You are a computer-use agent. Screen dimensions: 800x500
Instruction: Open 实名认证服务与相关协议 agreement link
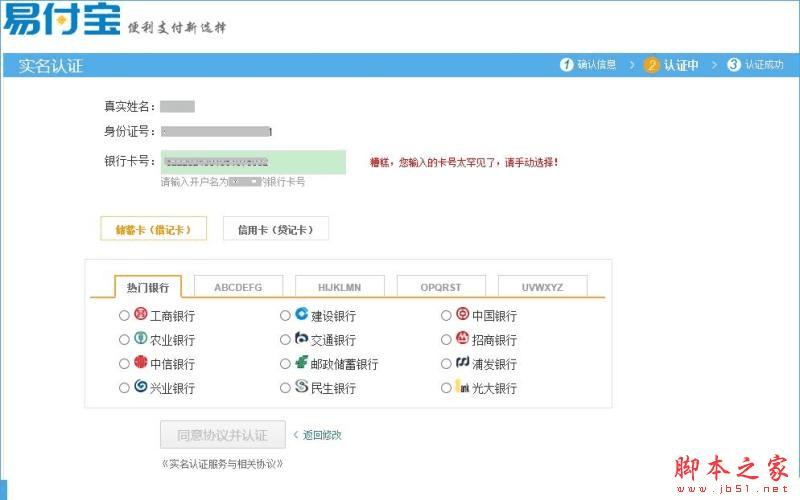[x=222, y=464]
